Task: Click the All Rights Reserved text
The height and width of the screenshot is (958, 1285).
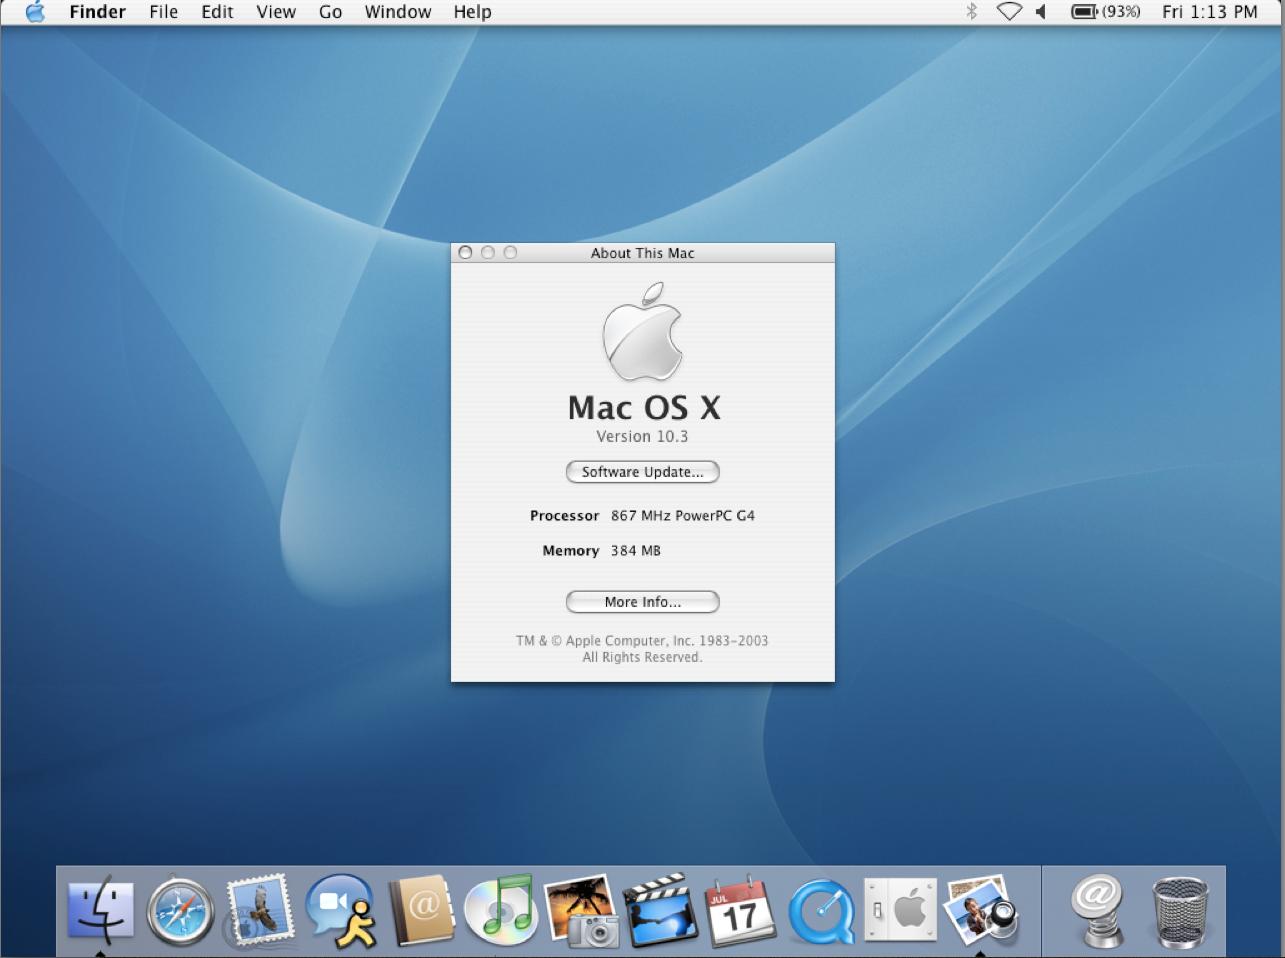Action: click(x=642, y=658)
